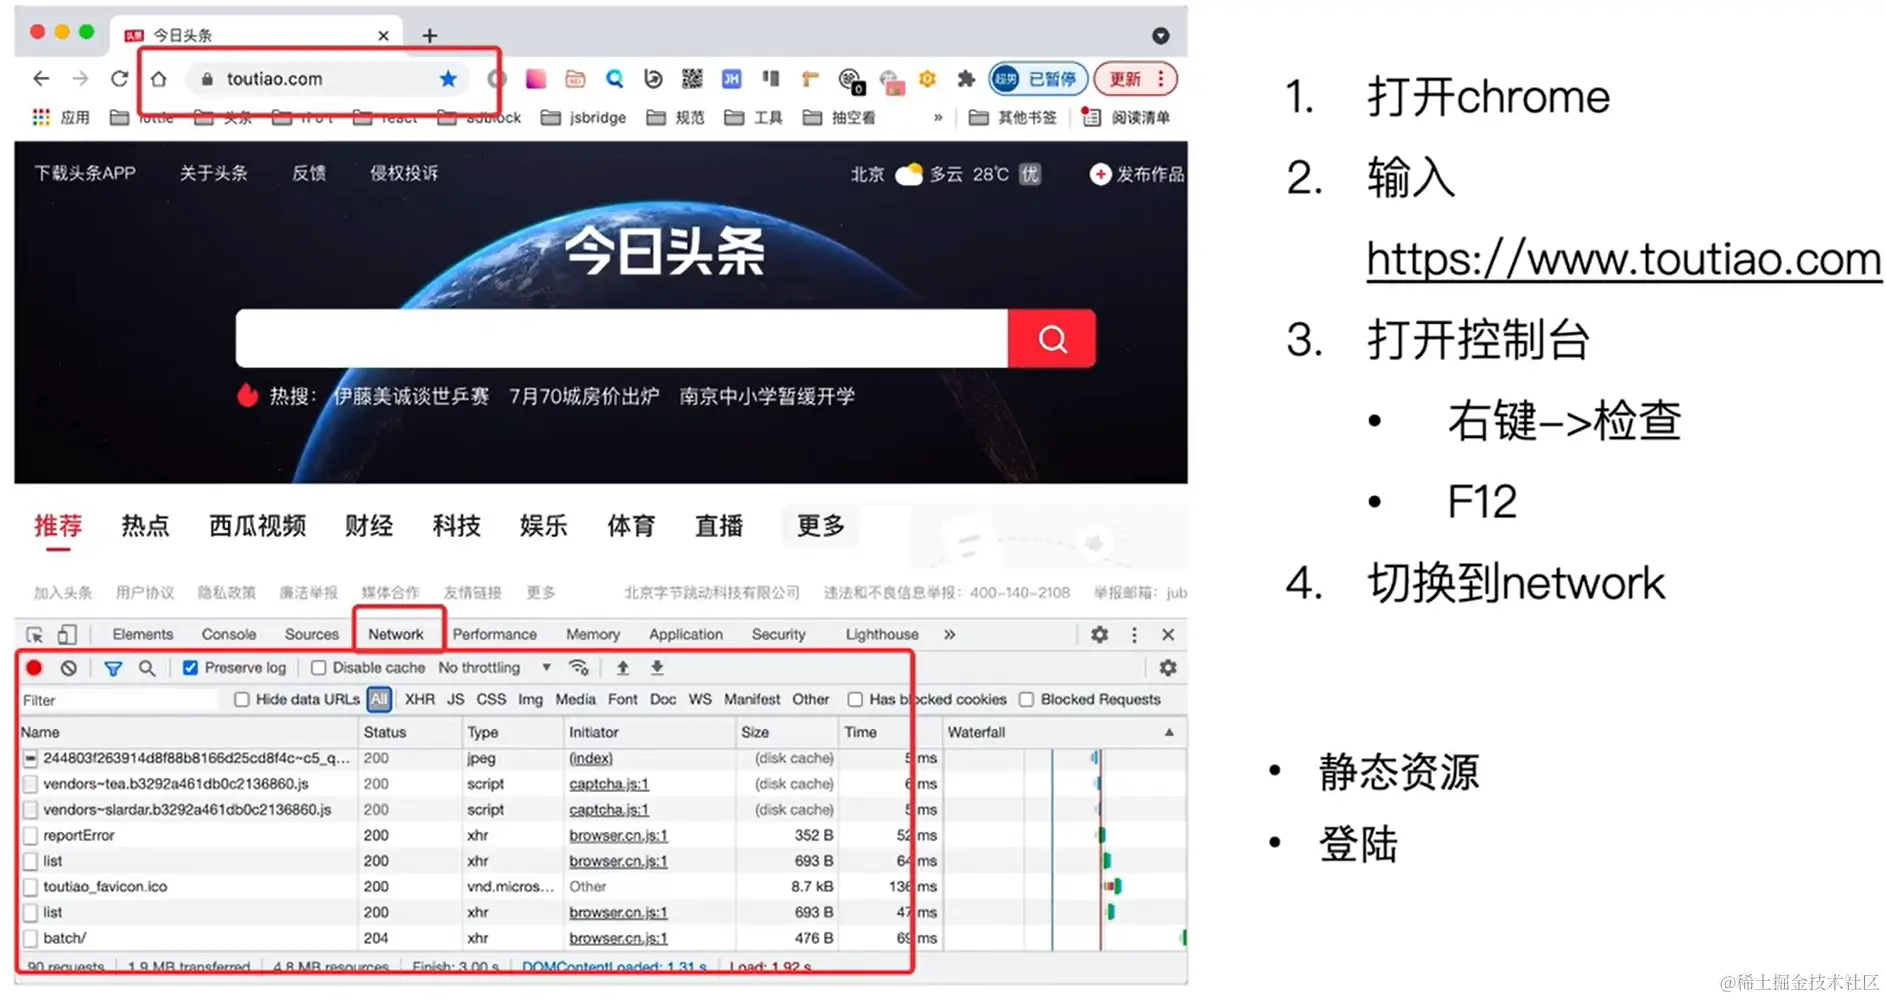Filter requests by XHR type
Image resolution: width=1886 pixels, height=999 pixels.
tap(420, 699)
